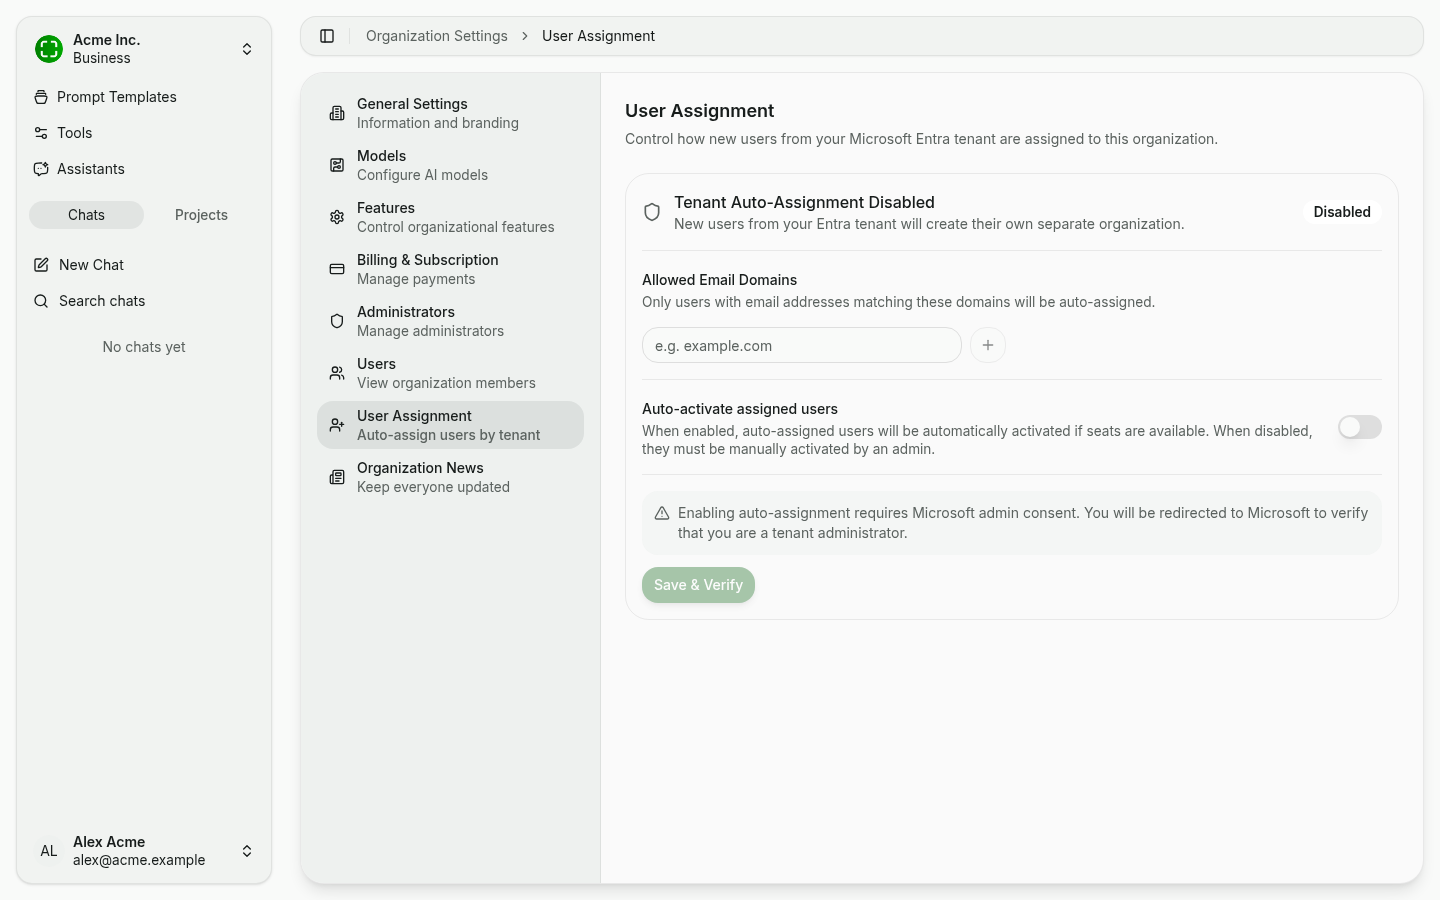The height and width of the screenshot is (900, 1440).
Task: Open General Settings section
Action: click(x=450, y=113)
